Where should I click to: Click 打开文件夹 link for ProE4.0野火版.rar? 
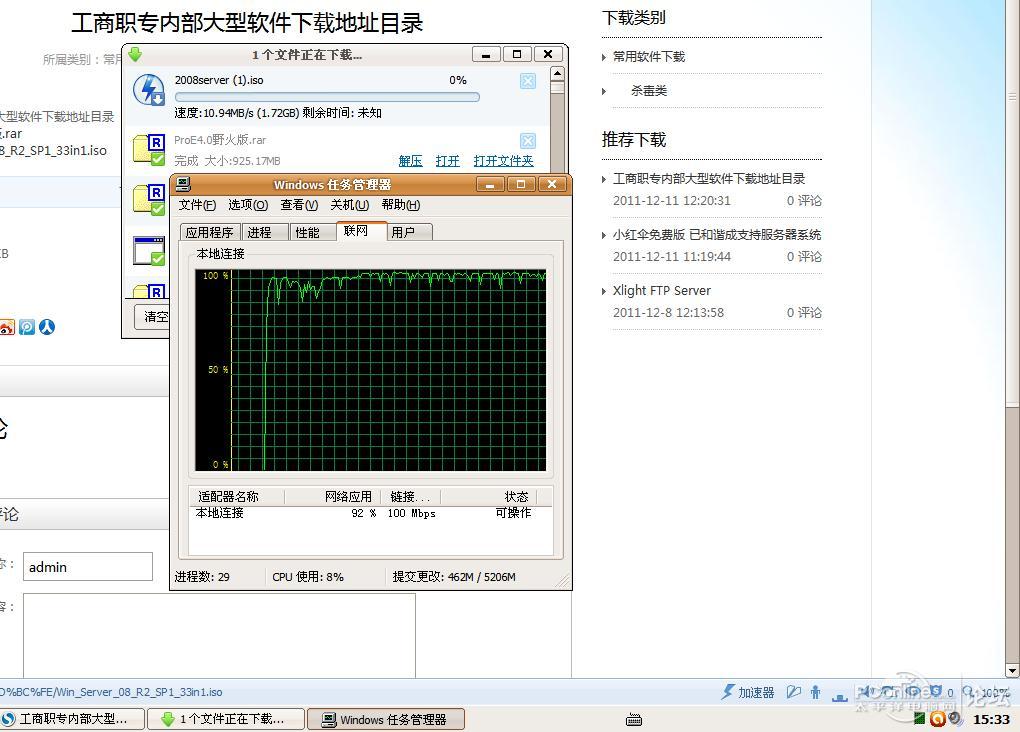tap(503, 161)
